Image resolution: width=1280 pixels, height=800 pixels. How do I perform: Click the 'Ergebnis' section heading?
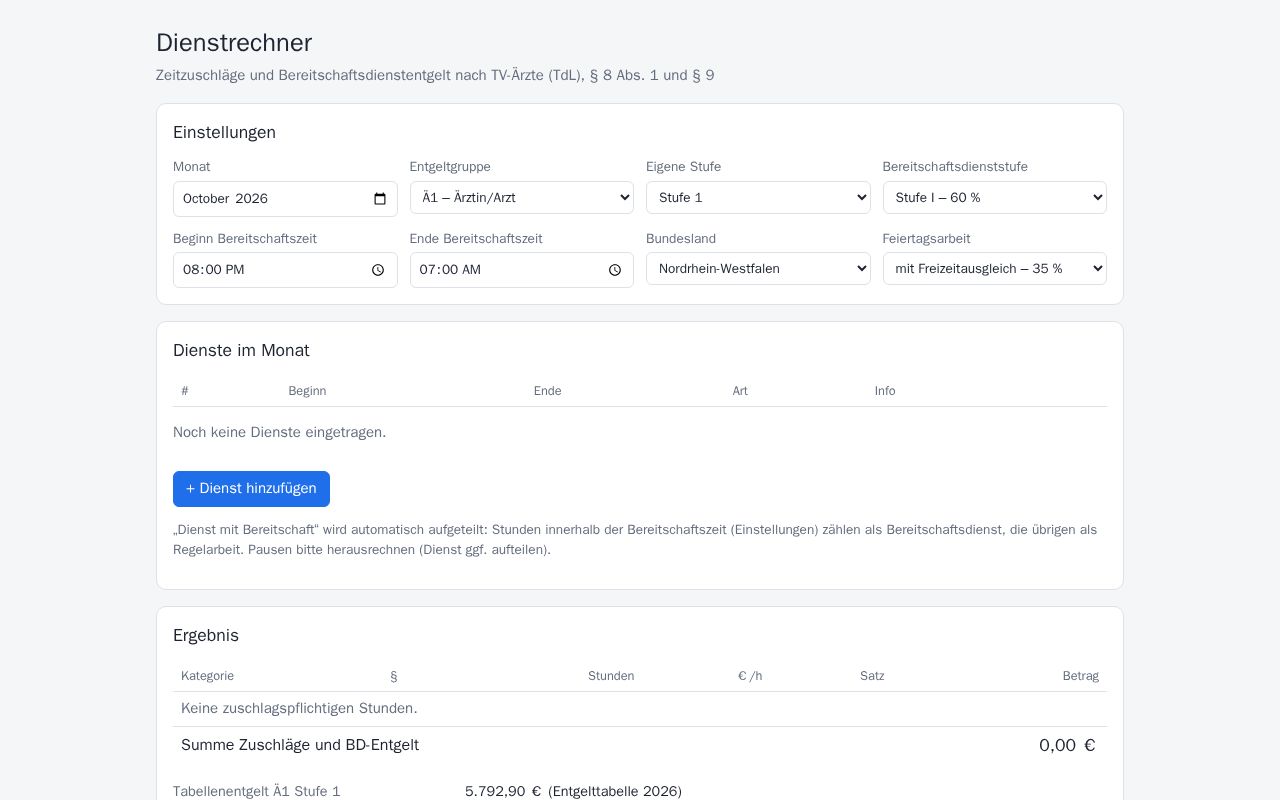206,635
